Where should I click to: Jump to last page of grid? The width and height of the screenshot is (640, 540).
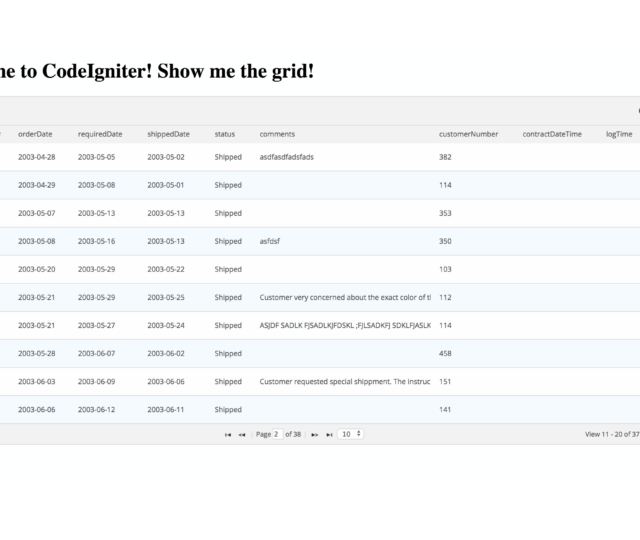pos(329,435)
